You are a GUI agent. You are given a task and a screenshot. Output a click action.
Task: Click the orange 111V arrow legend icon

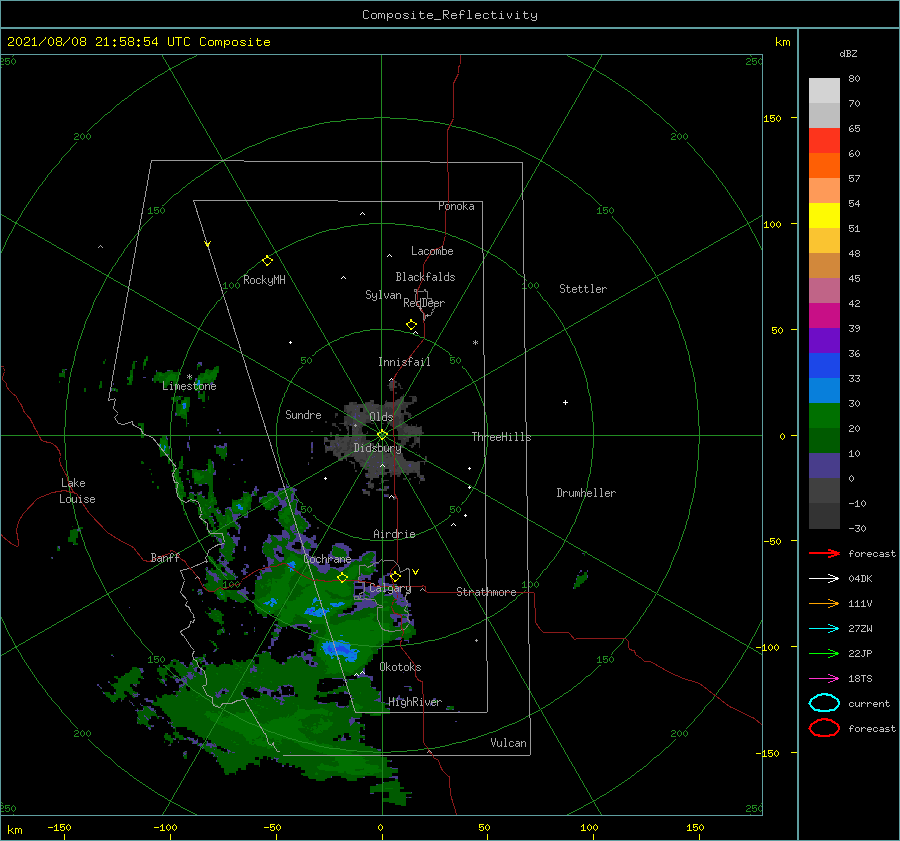[x=824, y=603]
